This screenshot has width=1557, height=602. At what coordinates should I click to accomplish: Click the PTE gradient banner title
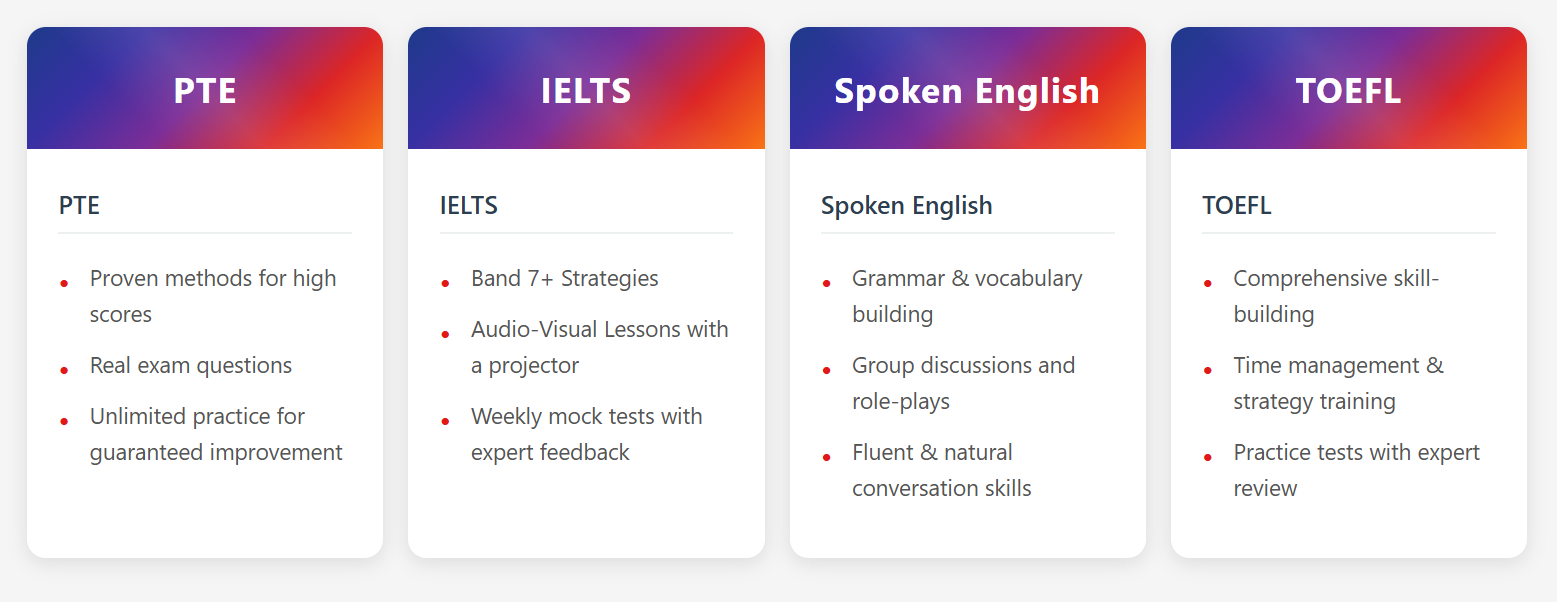click(205, 91)
